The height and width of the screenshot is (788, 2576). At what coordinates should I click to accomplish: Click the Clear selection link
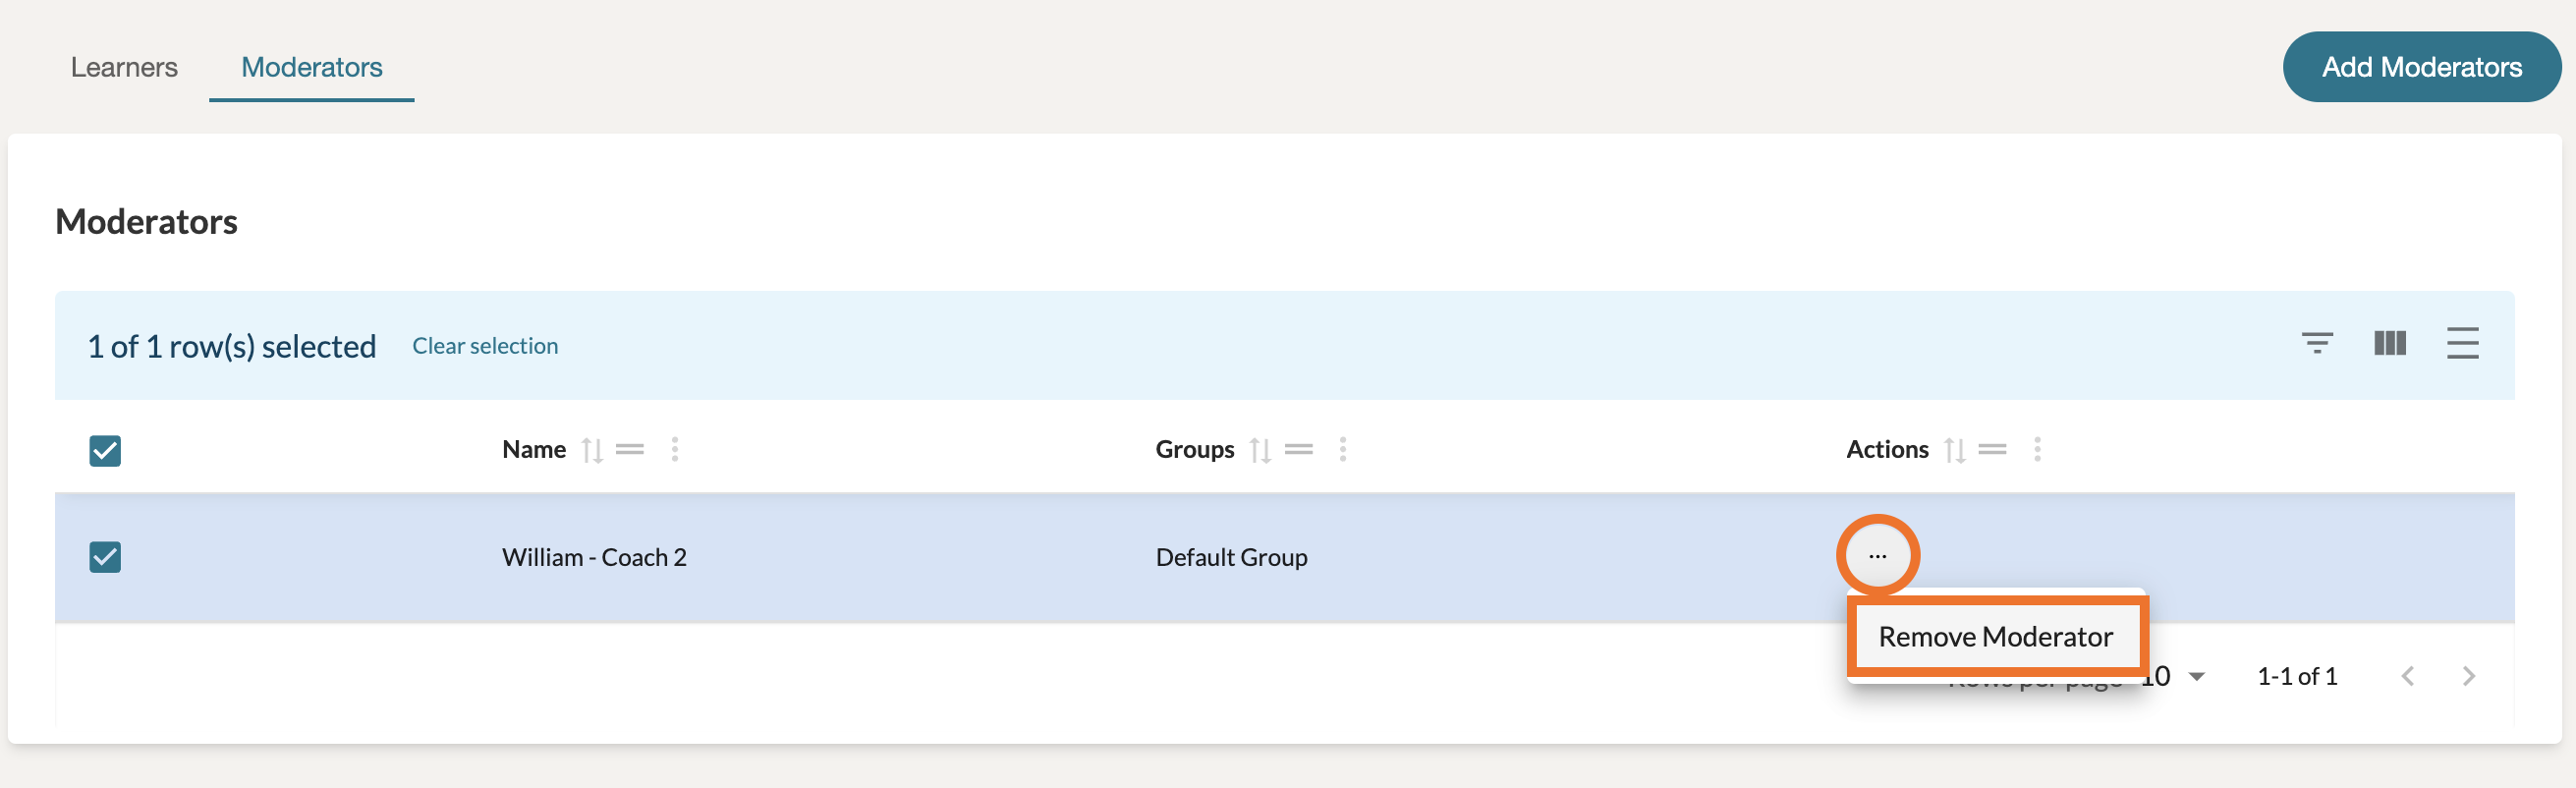pyautogui.click(x=485, y=346)
